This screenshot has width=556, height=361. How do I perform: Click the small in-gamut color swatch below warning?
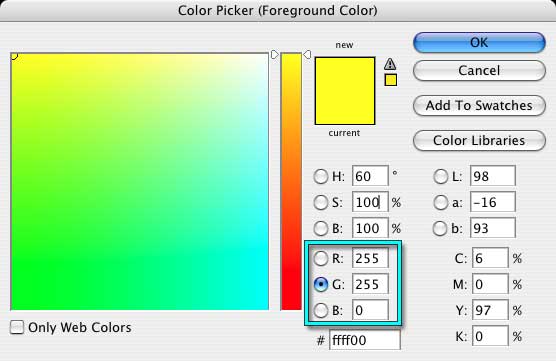[390, 80]
